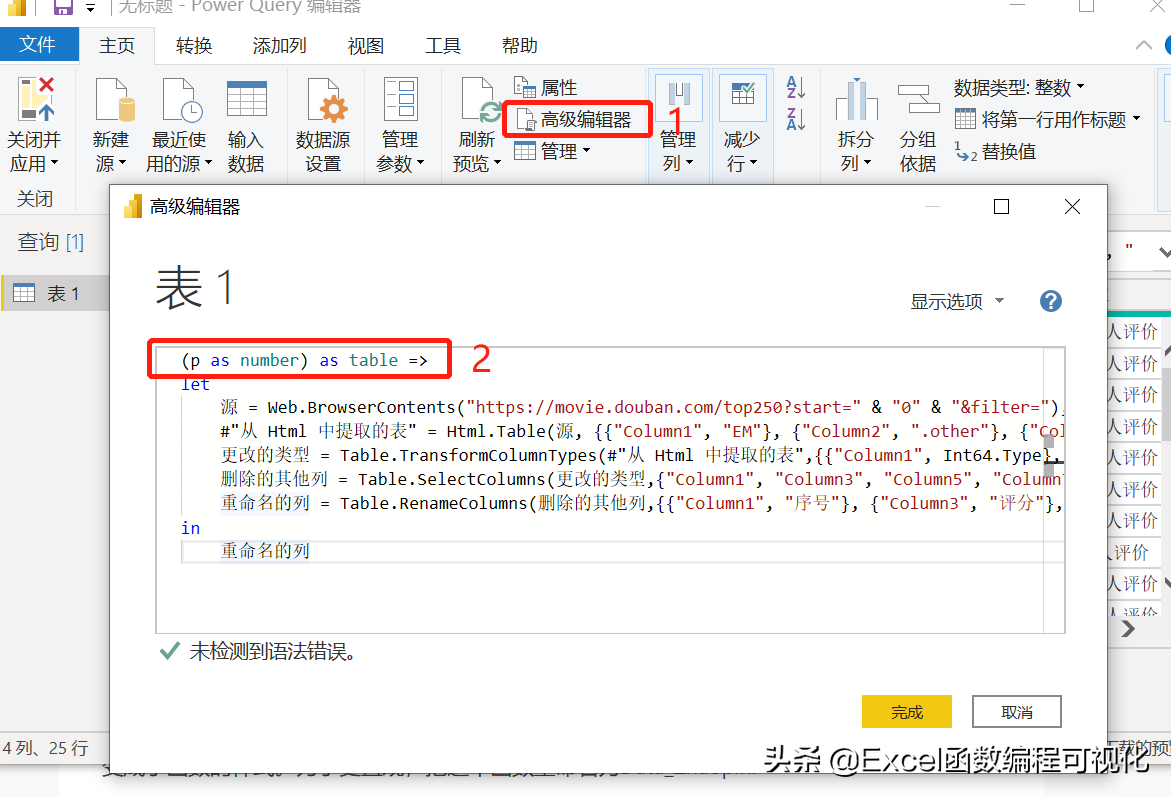Screen dimensions: 1171x797
Task: Click the Table.SelectColumns code line
Action: tap(641, 480)
